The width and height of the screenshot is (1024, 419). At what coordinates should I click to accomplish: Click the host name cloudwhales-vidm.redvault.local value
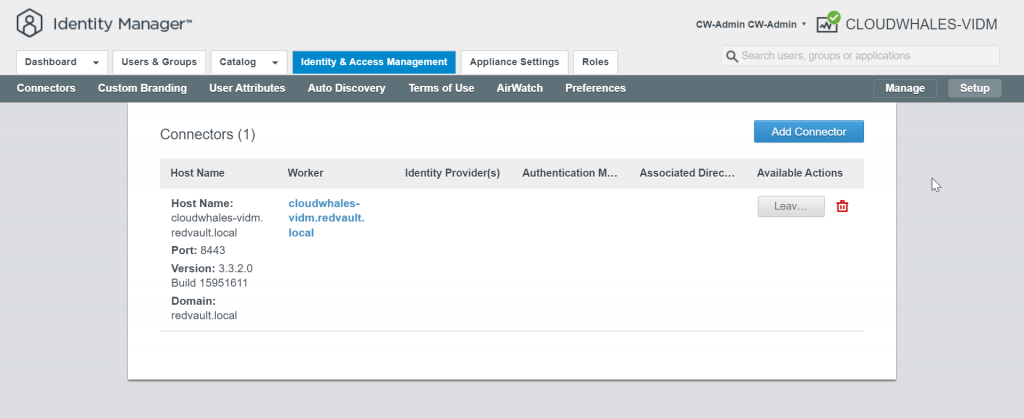point(217,225)
